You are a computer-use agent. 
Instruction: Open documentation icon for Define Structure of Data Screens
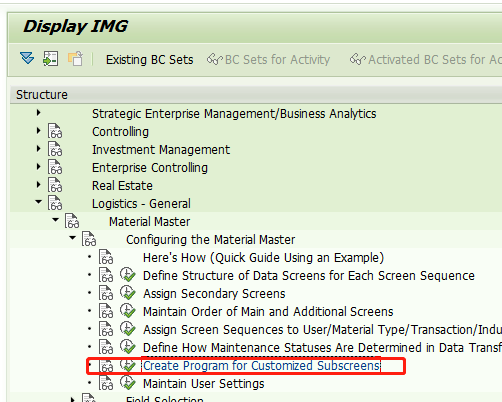(106, 275)
